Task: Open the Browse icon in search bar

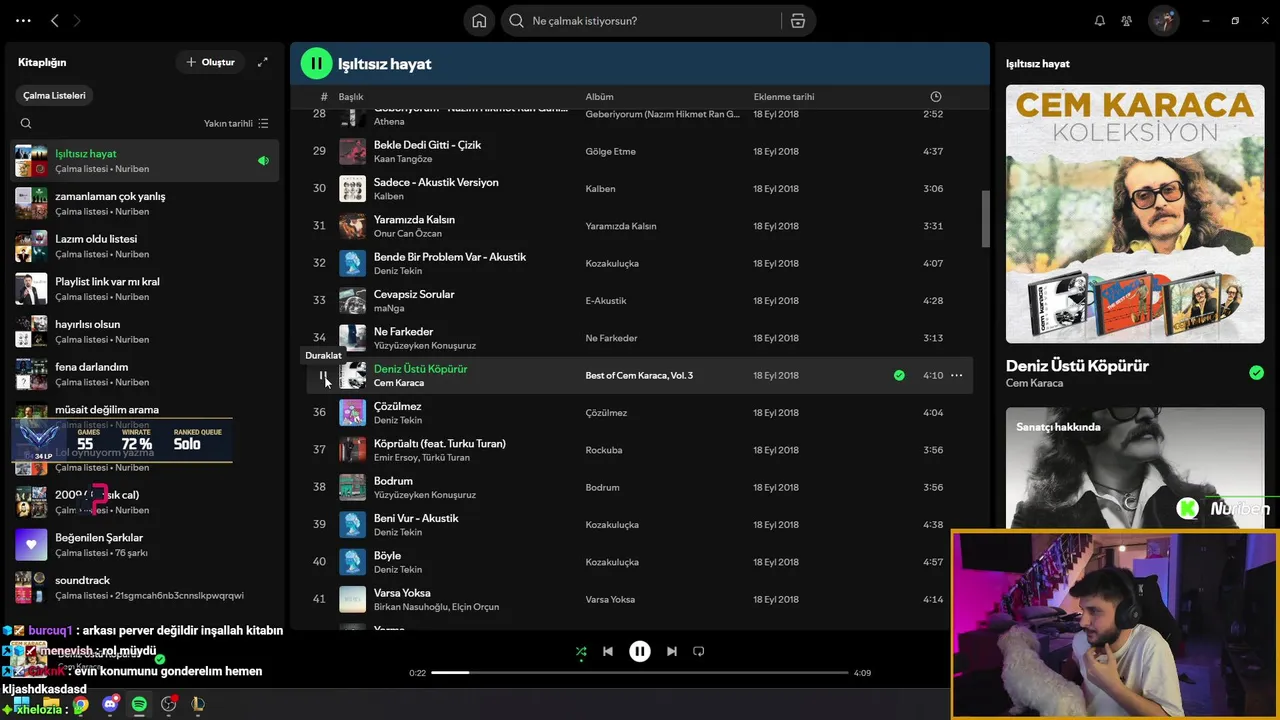Action: pos(797,21)
